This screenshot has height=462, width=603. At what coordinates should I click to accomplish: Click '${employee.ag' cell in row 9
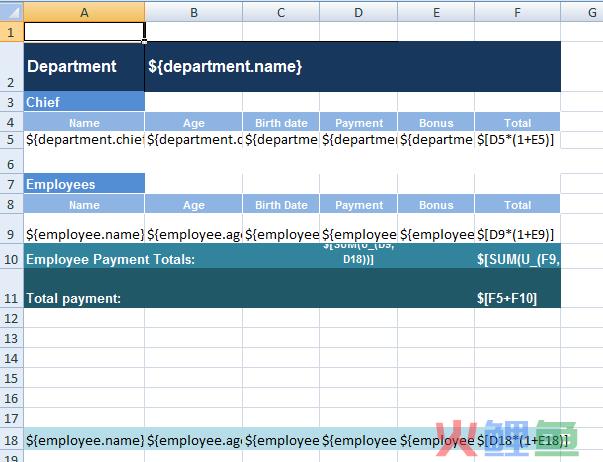[x=194, y=228]
